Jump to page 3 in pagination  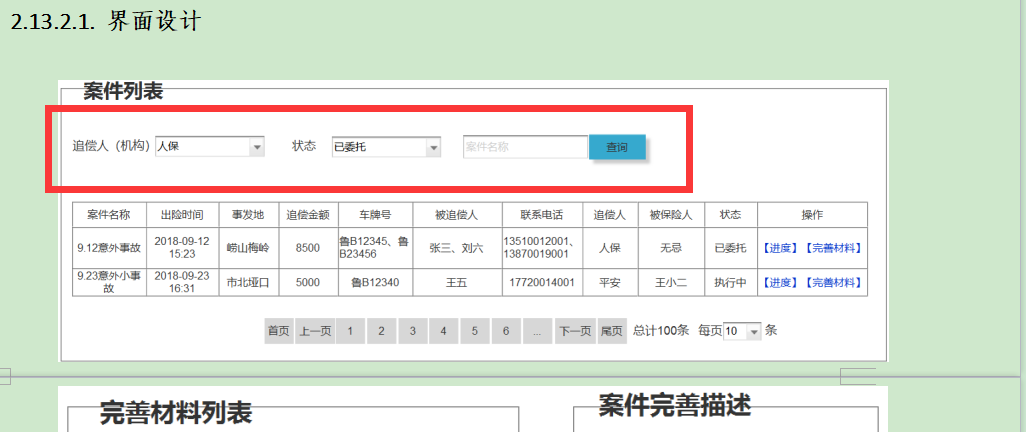click(x=412, y=331)
